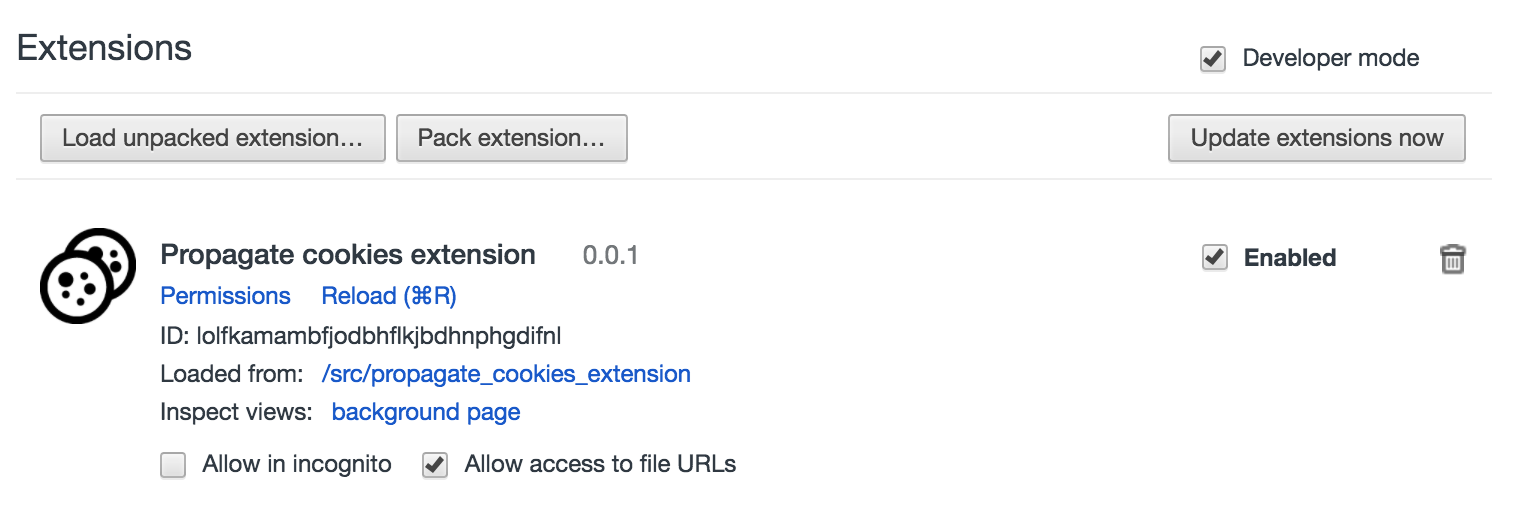Viewport: 1534px width, 516px height.
Task: Click the trash can icon to remove extension
Action: 1452,259
